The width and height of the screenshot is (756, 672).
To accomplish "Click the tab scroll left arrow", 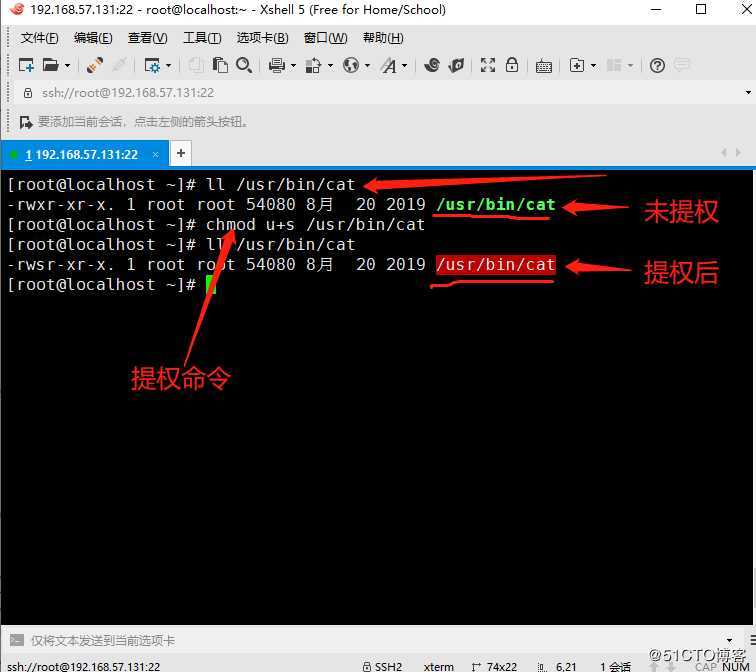I will click(x=724, y=153).
